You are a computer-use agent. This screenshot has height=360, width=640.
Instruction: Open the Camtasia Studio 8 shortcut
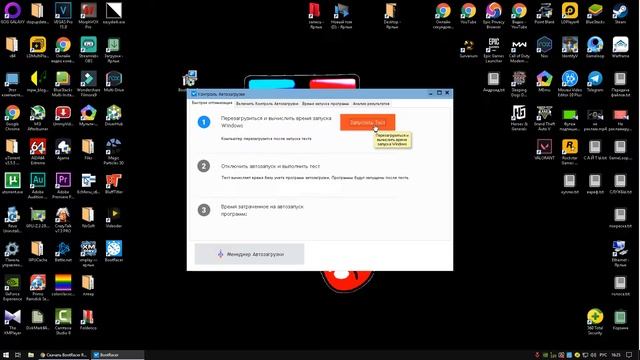(63, 322)
